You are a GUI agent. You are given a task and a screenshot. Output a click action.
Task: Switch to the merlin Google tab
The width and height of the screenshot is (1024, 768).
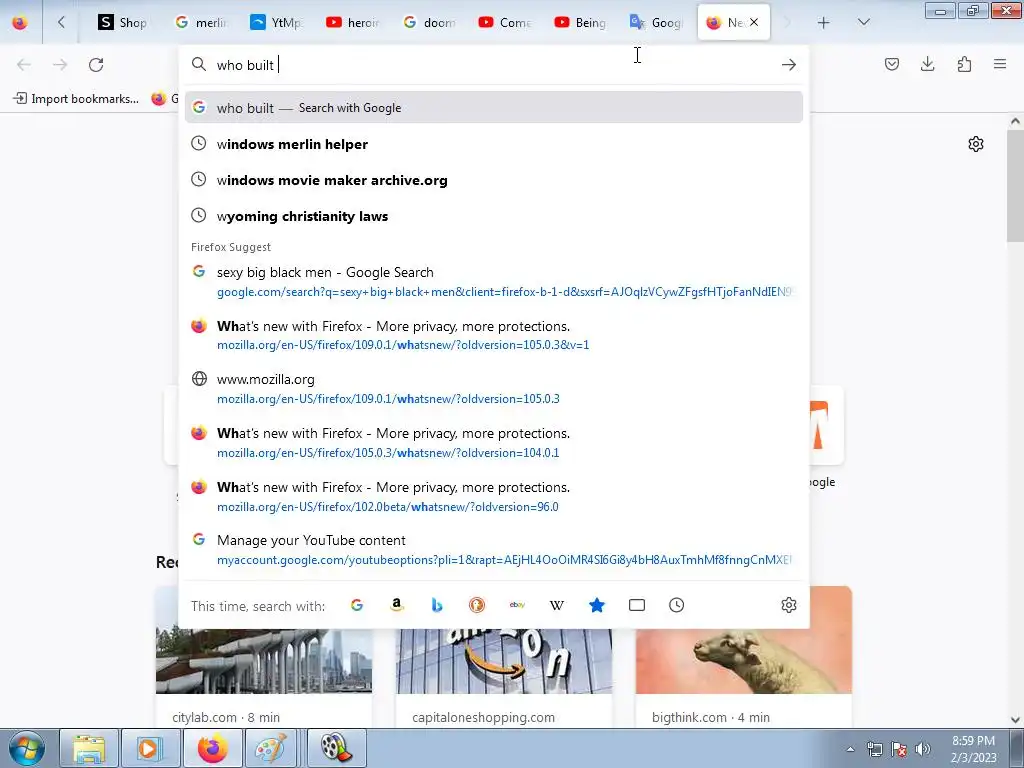click(201, 22)
